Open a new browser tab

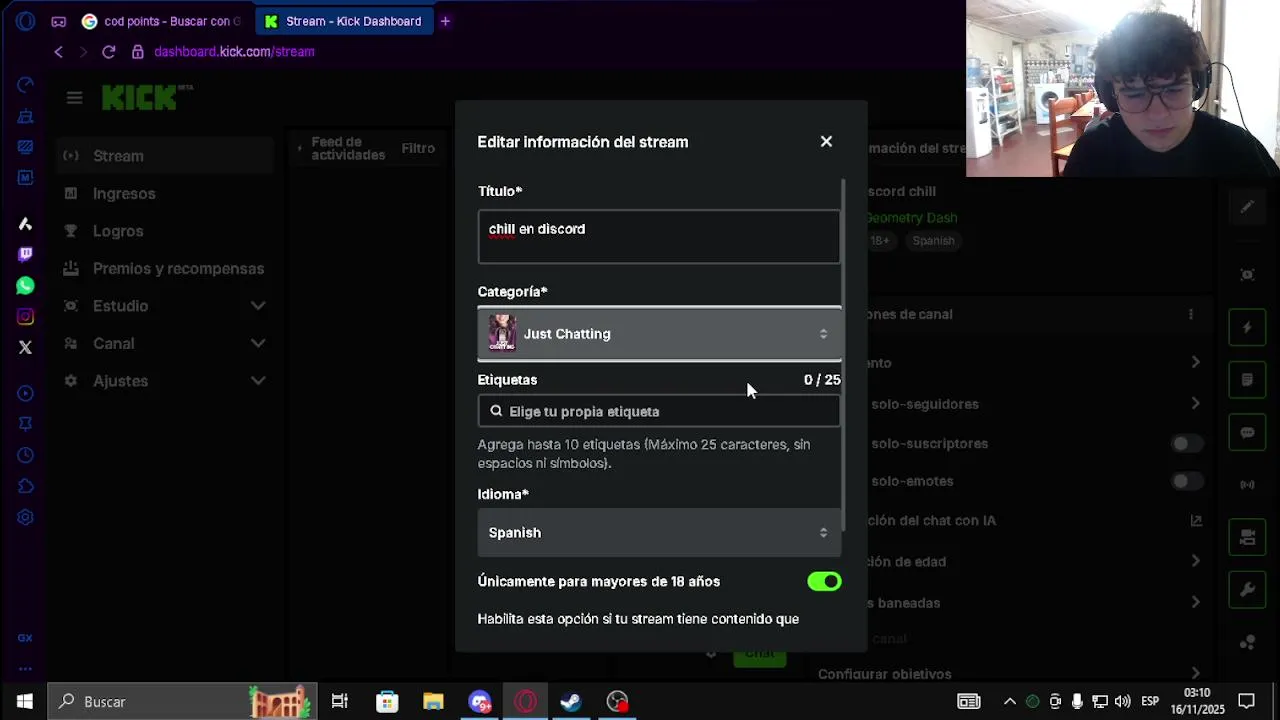[445, 21]
